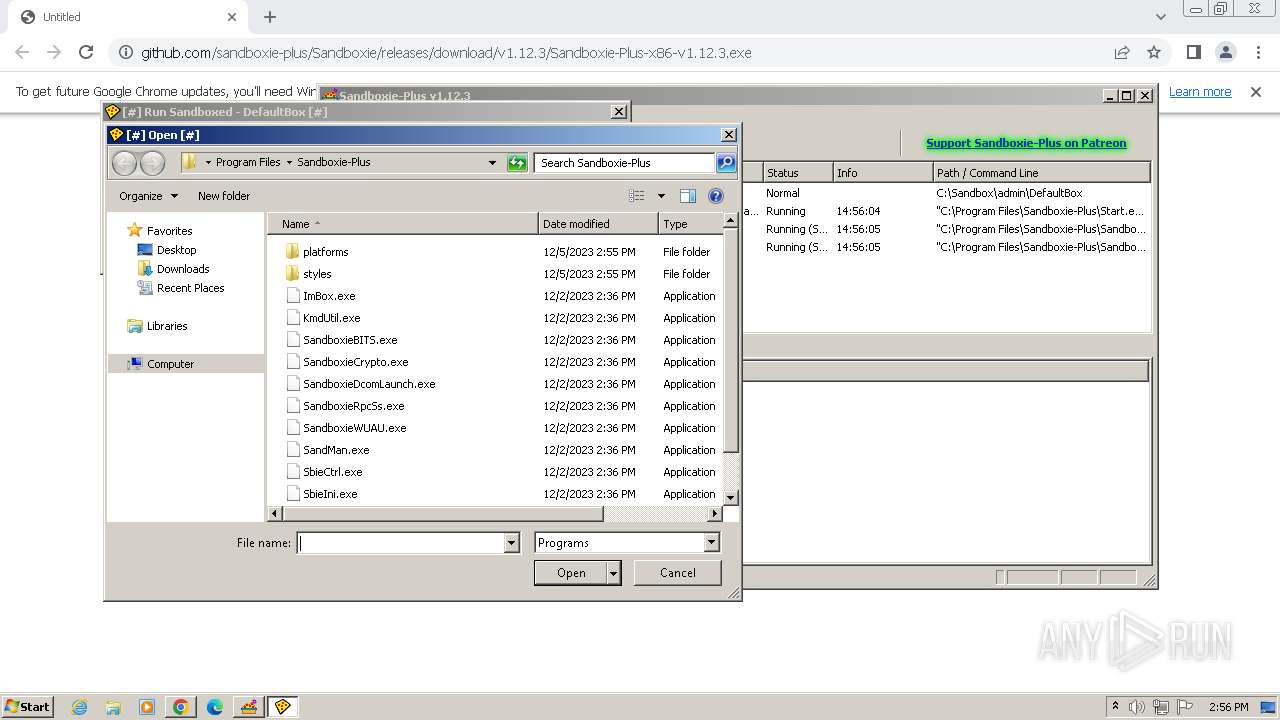Open Recent Places in navigation pane
Image resolution: width=1280 pixels, height=720 pixels.
click(190, 288)
